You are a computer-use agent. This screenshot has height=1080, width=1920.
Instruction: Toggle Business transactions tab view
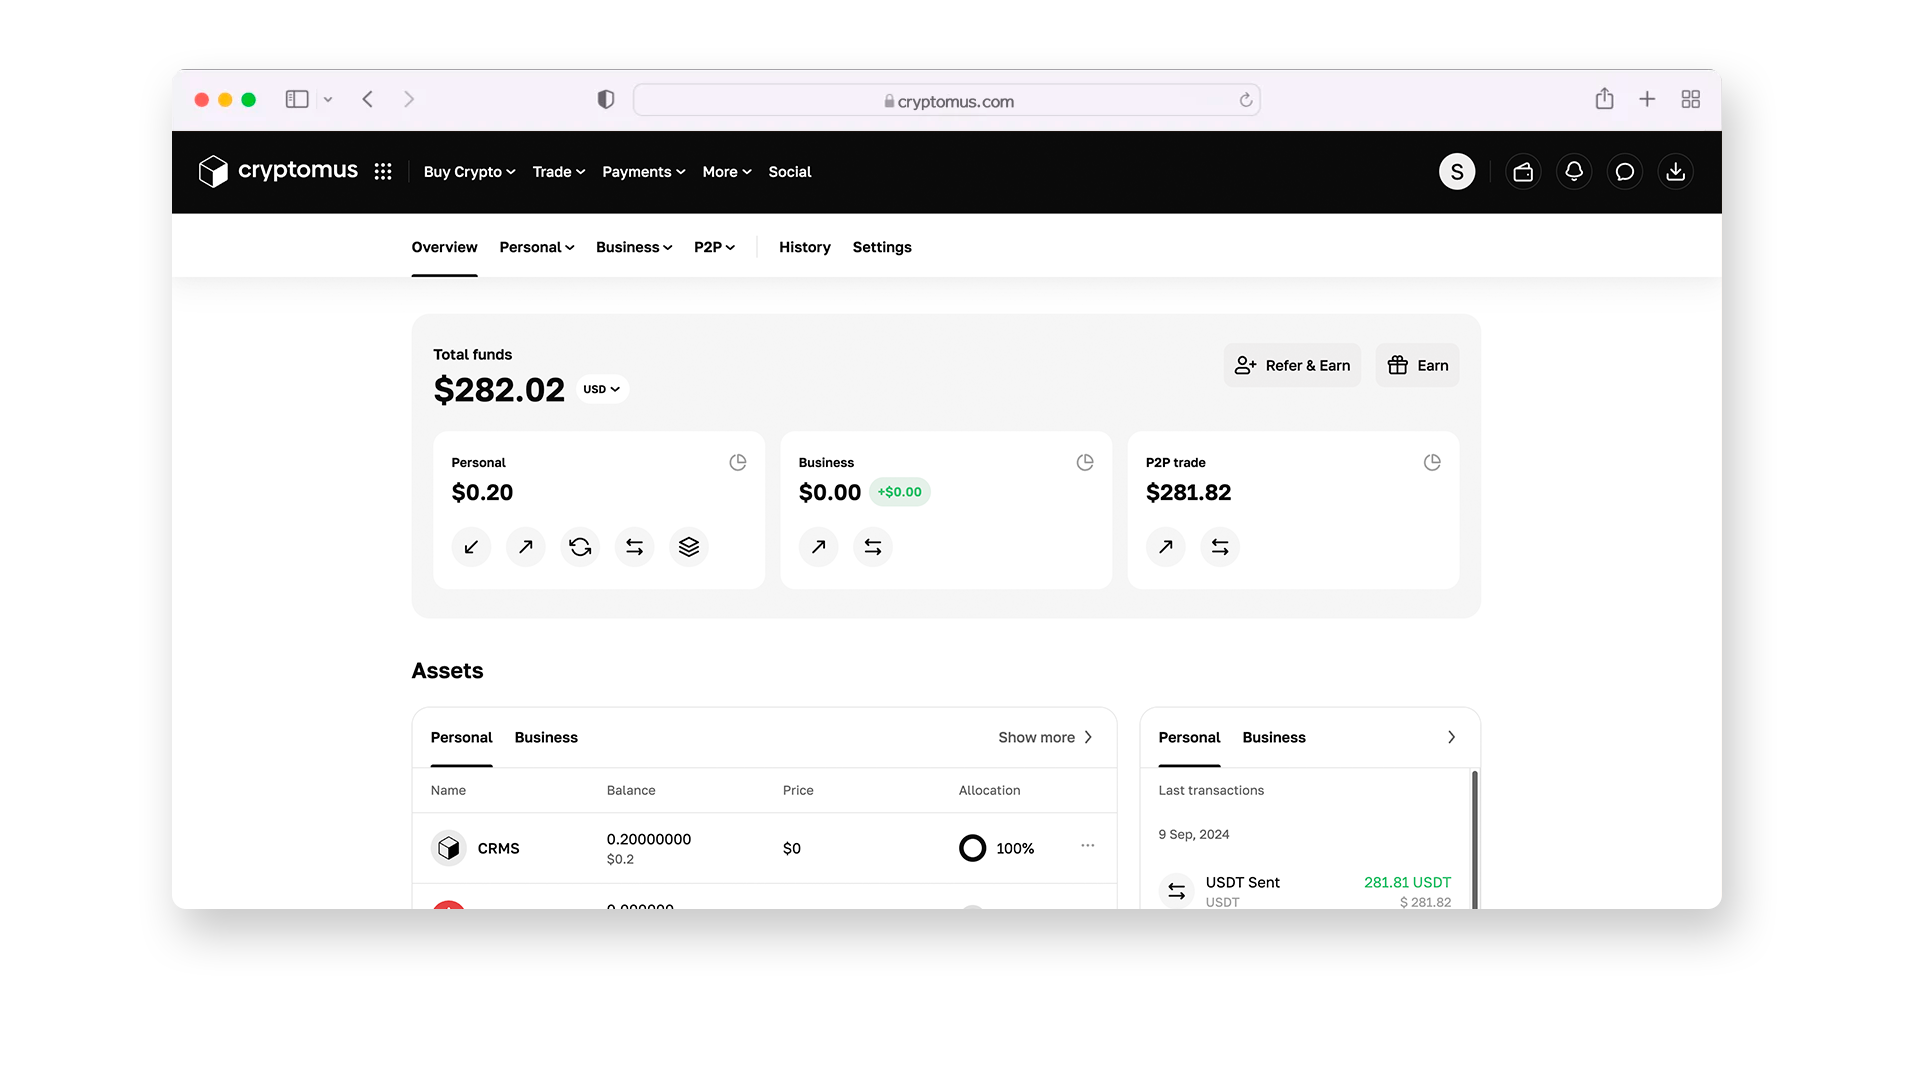coord(1273,737)
